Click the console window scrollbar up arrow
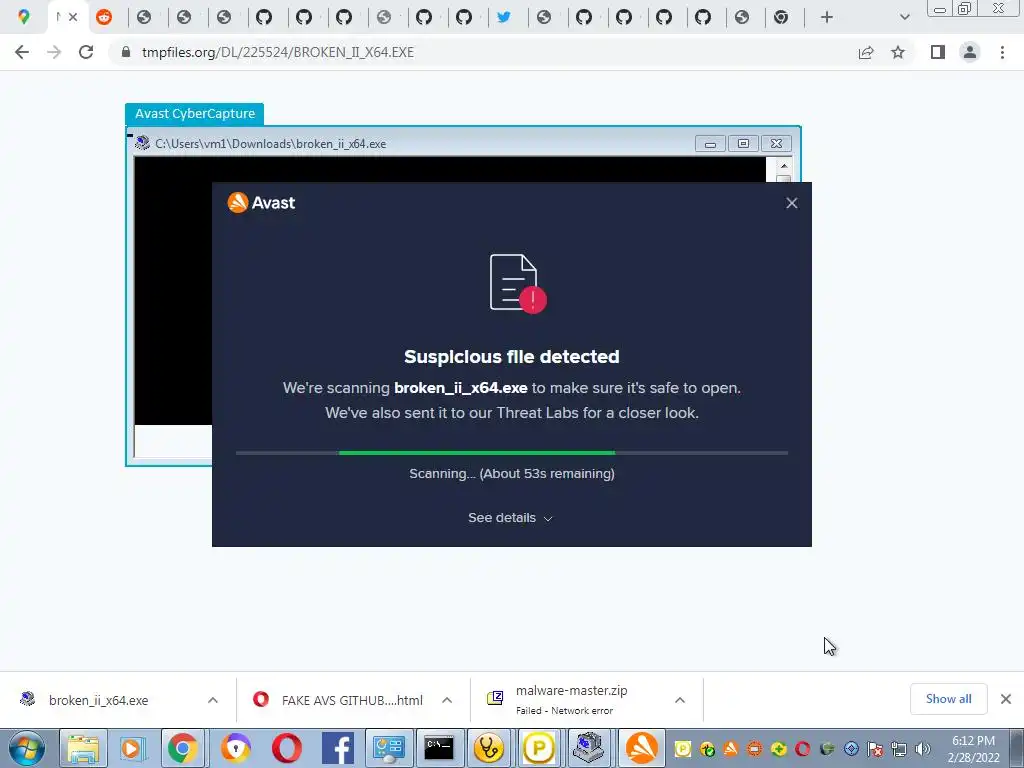 tap(784, 166)
